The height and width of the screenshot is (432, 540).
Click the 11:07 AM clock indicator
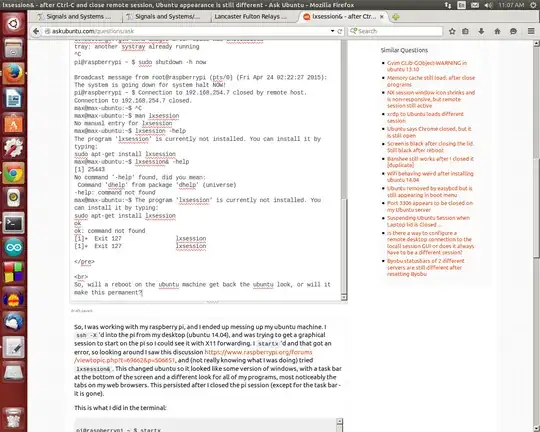[511, 5]
